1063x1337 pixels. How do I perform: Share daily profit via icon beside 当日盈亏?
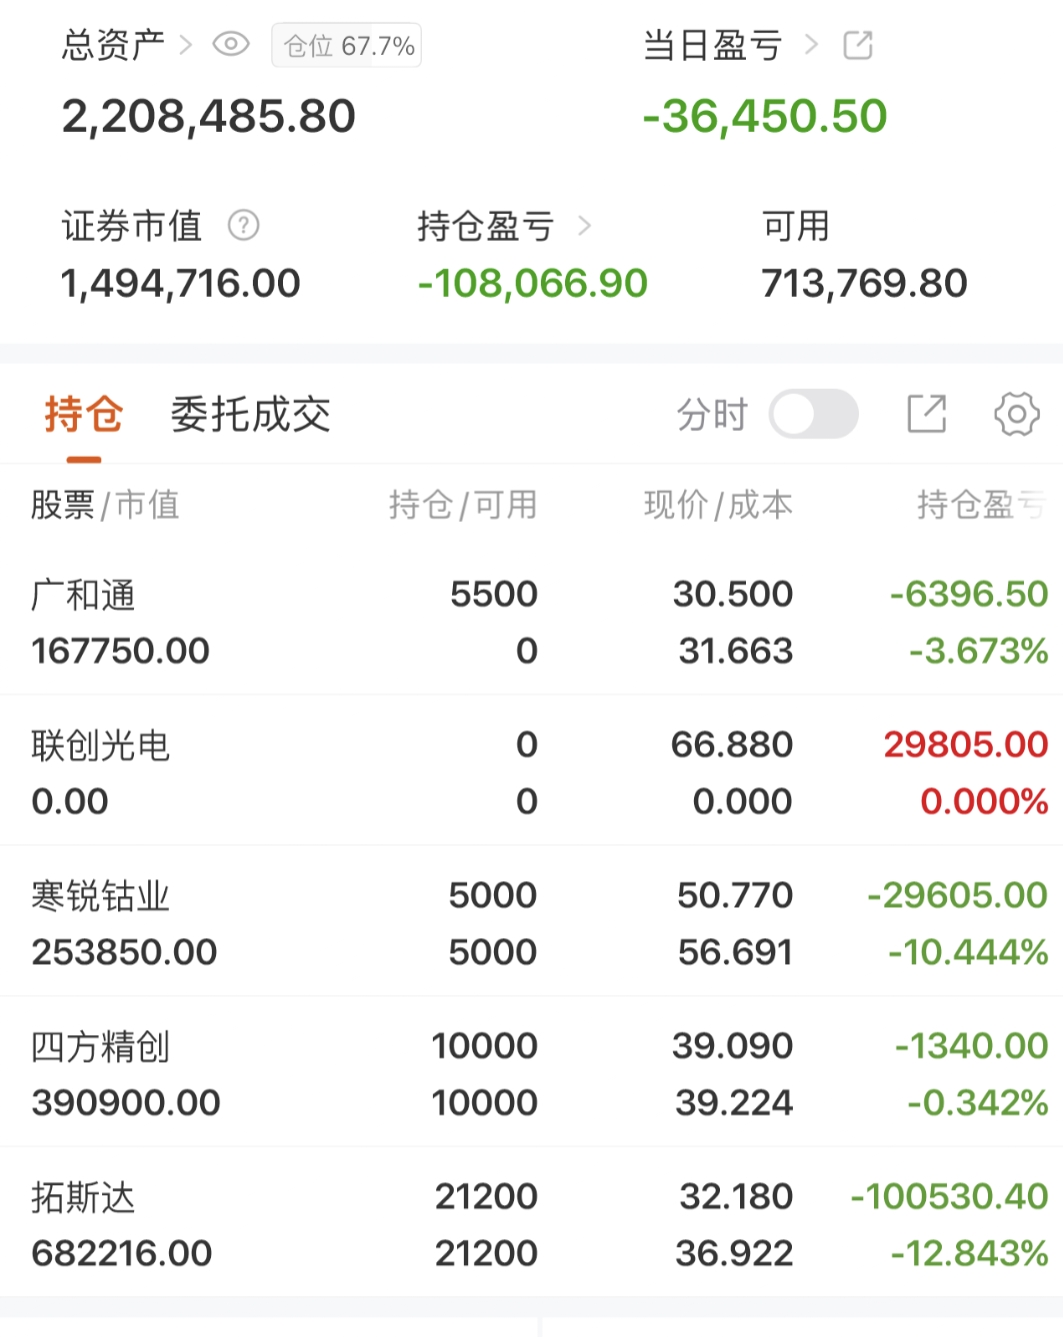coord(858,45)
